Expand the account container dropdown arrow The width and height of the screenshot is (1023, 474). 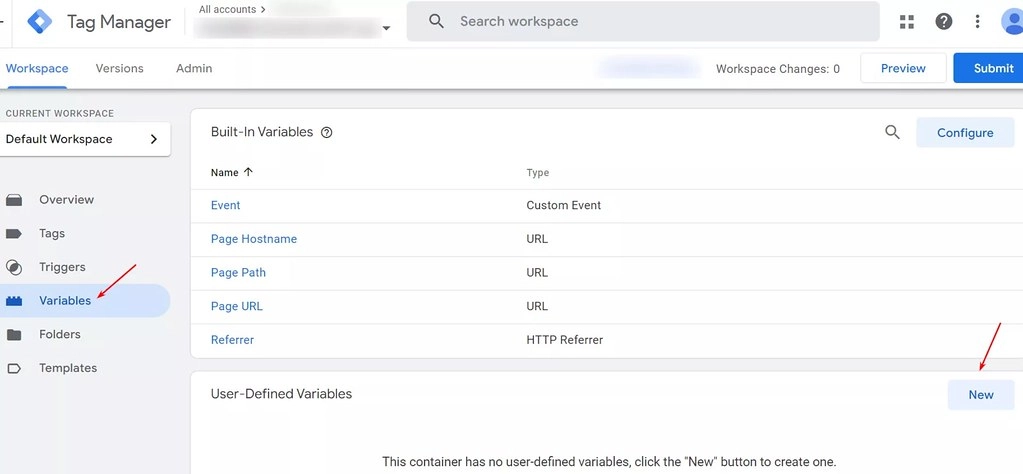click(x=386, y=29)
